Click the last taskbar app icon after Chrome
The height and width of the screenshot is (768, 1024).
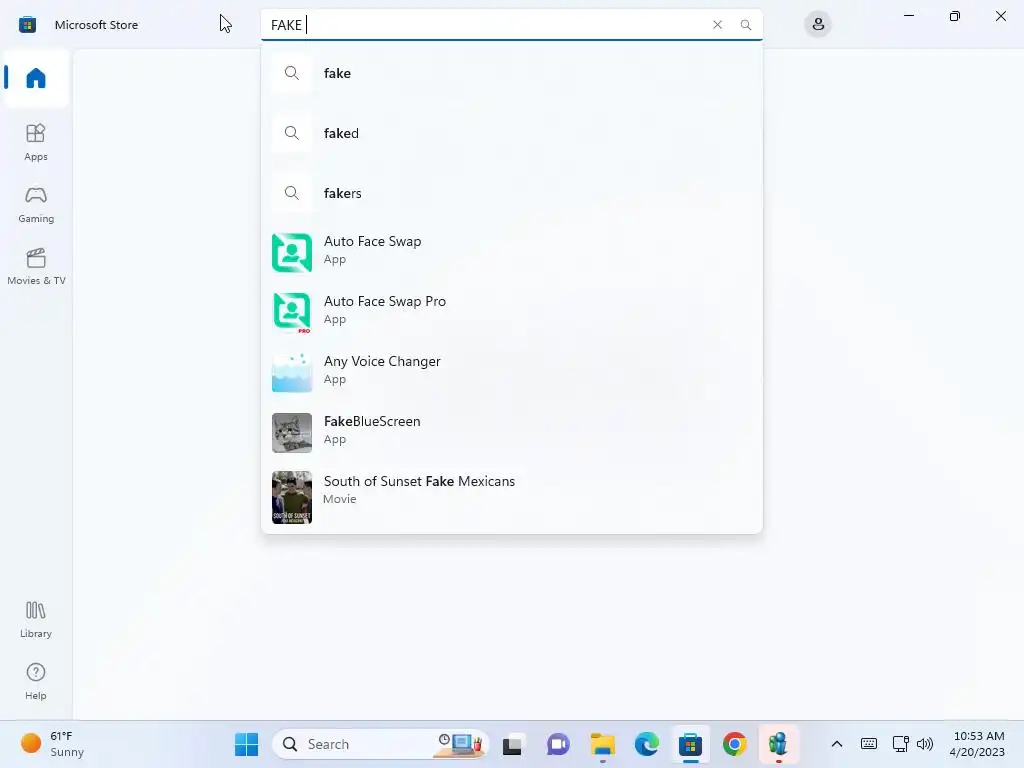pyautogui.click(x=778, y=744)
